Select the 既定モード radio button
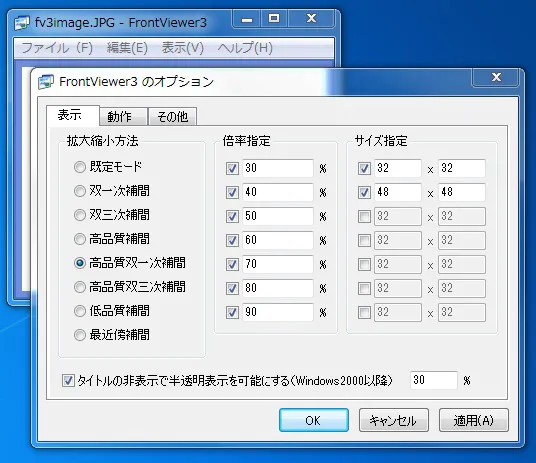 [x=80, y=167]
